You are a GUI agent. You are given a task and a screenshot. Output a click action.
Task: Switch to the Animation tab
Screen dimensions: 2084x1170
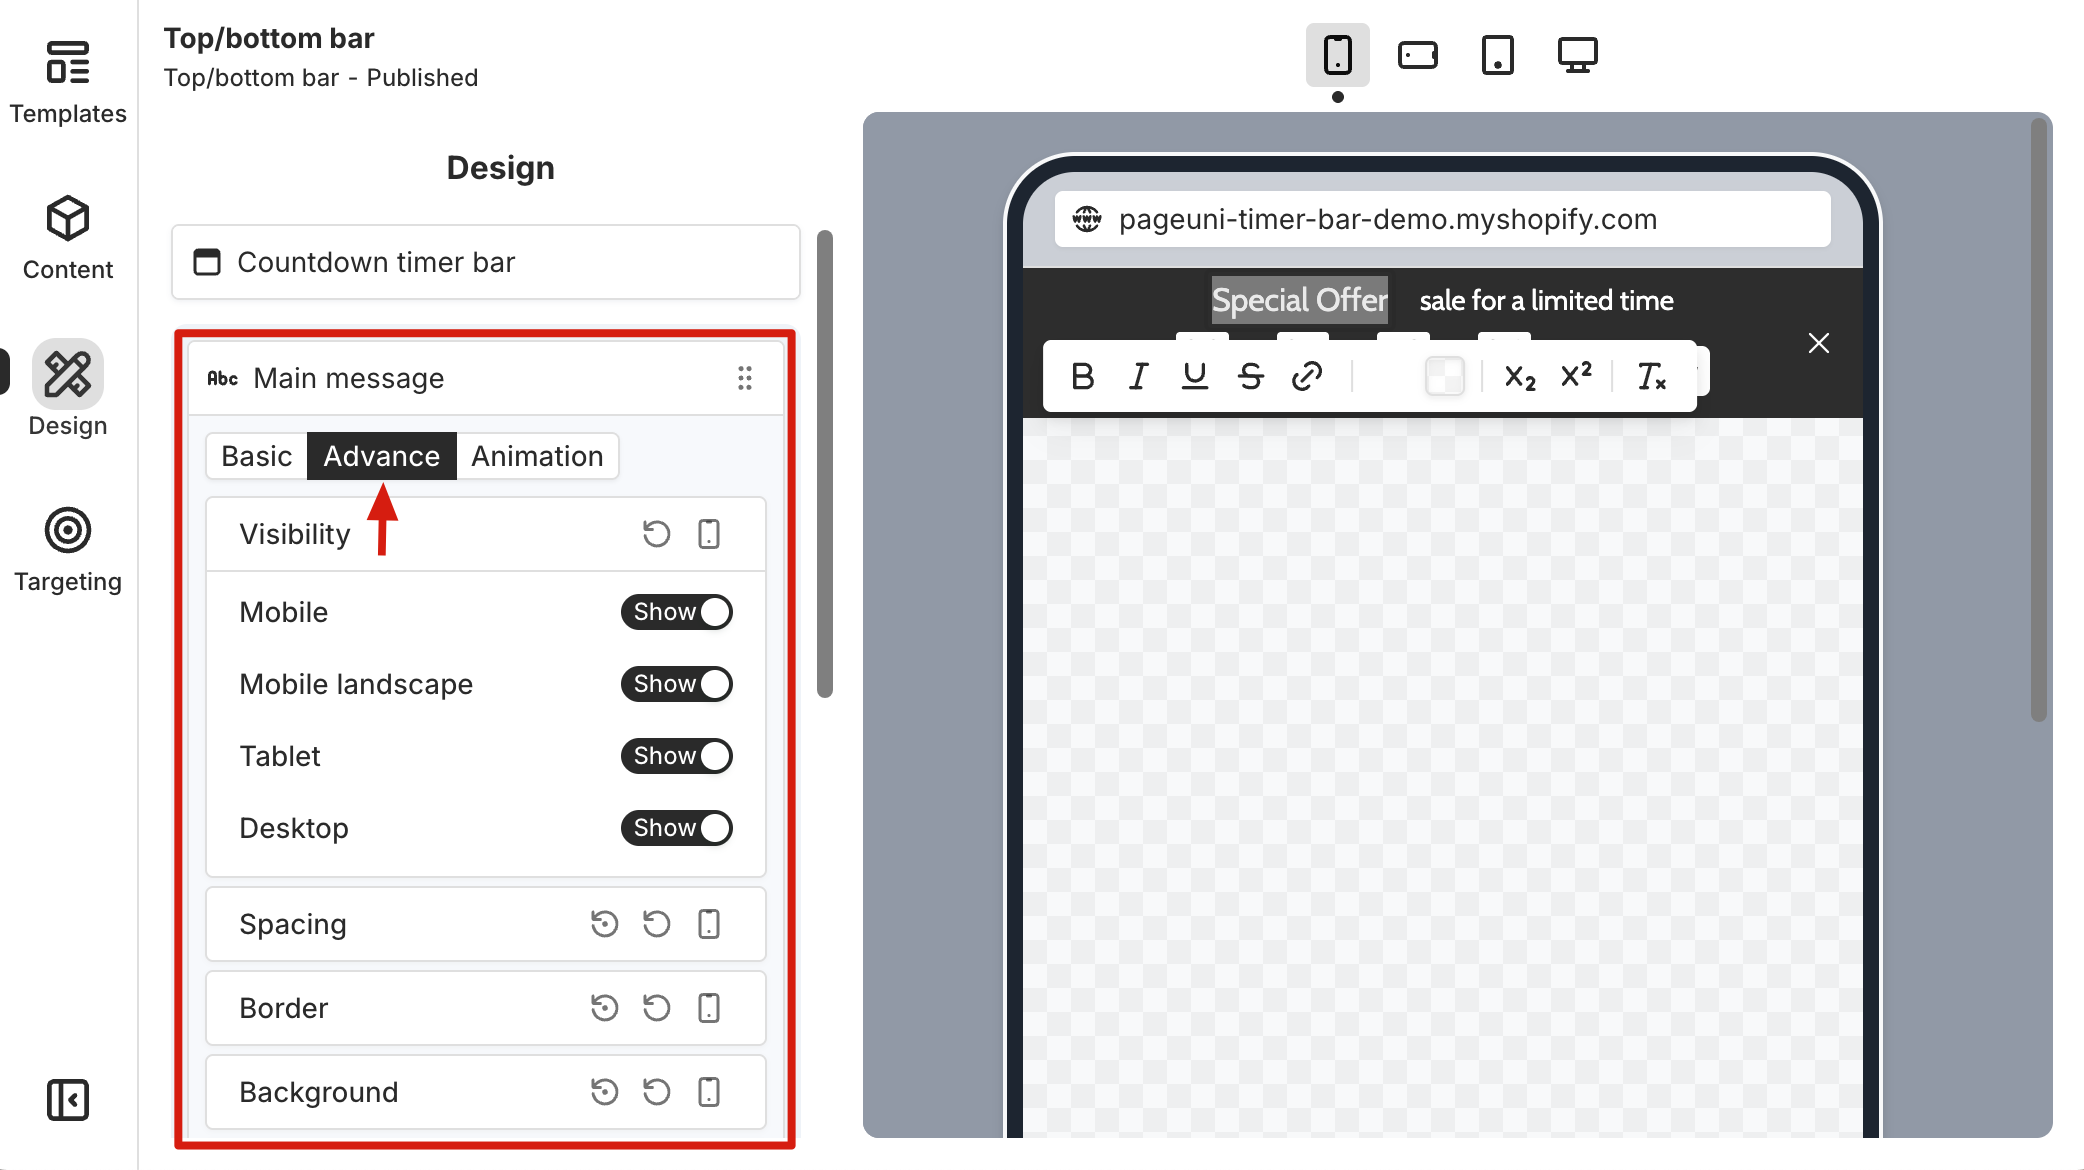[x=538, y=456]
